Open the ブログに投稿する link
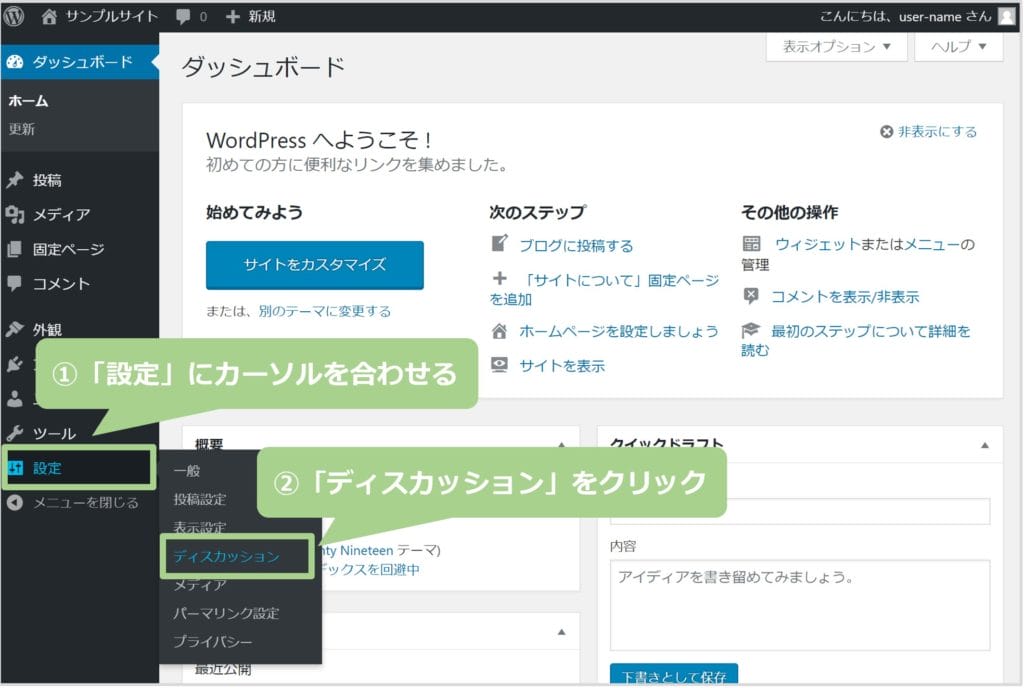The width and height of the screenshot is (1024, 688). coord(576,245)
